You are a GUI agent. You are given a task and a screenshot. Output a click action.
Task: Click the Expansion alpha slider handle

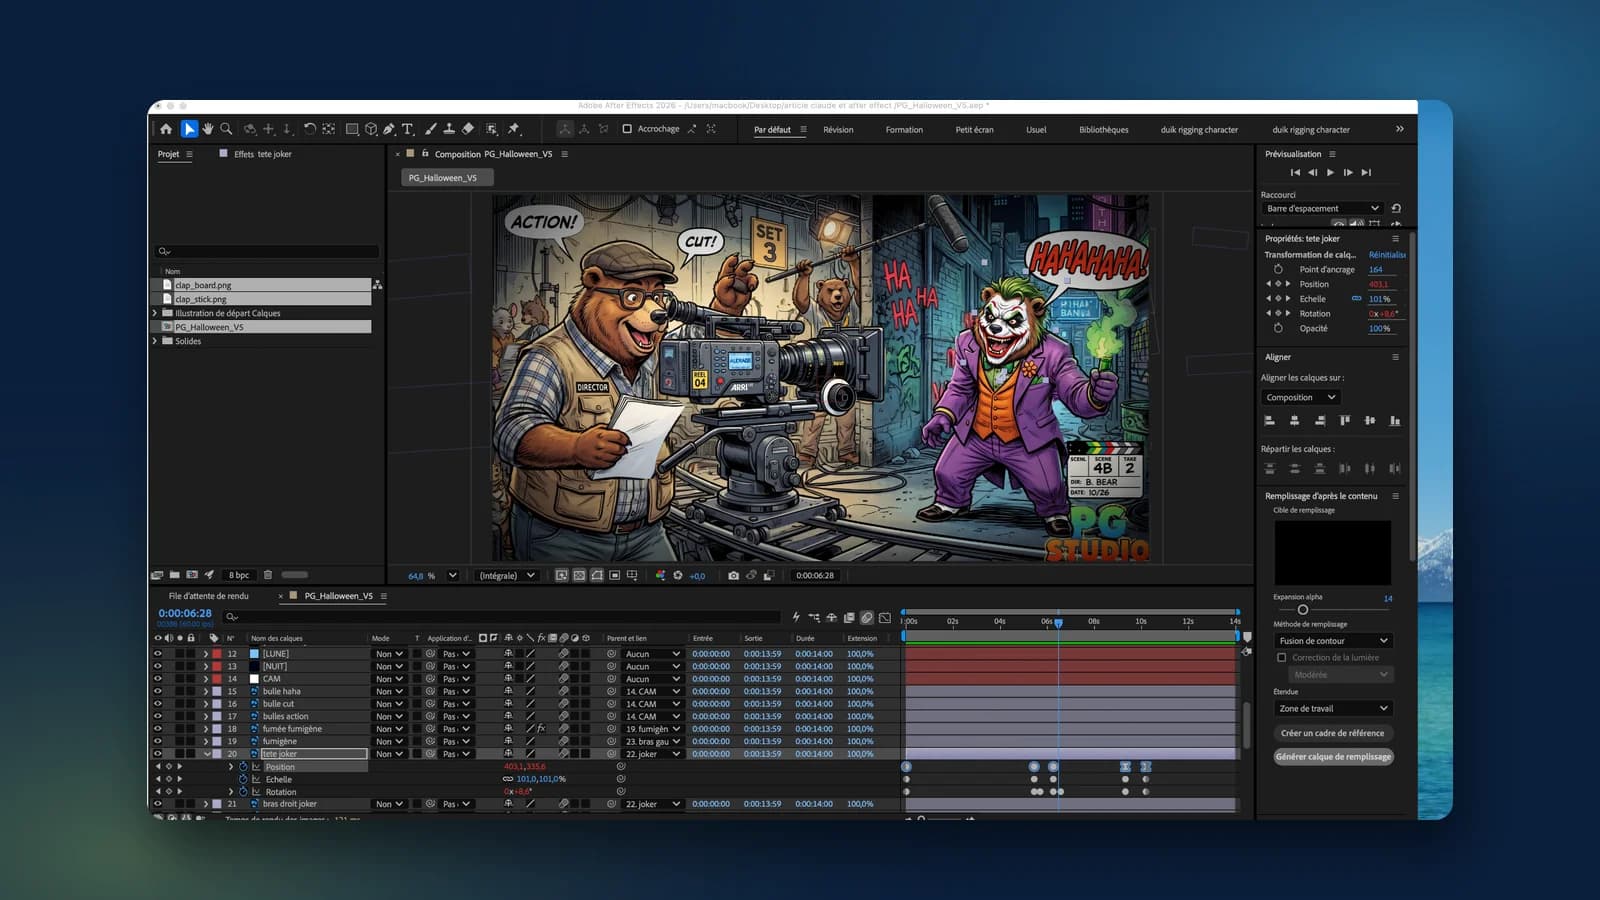tap(1302, 610)
